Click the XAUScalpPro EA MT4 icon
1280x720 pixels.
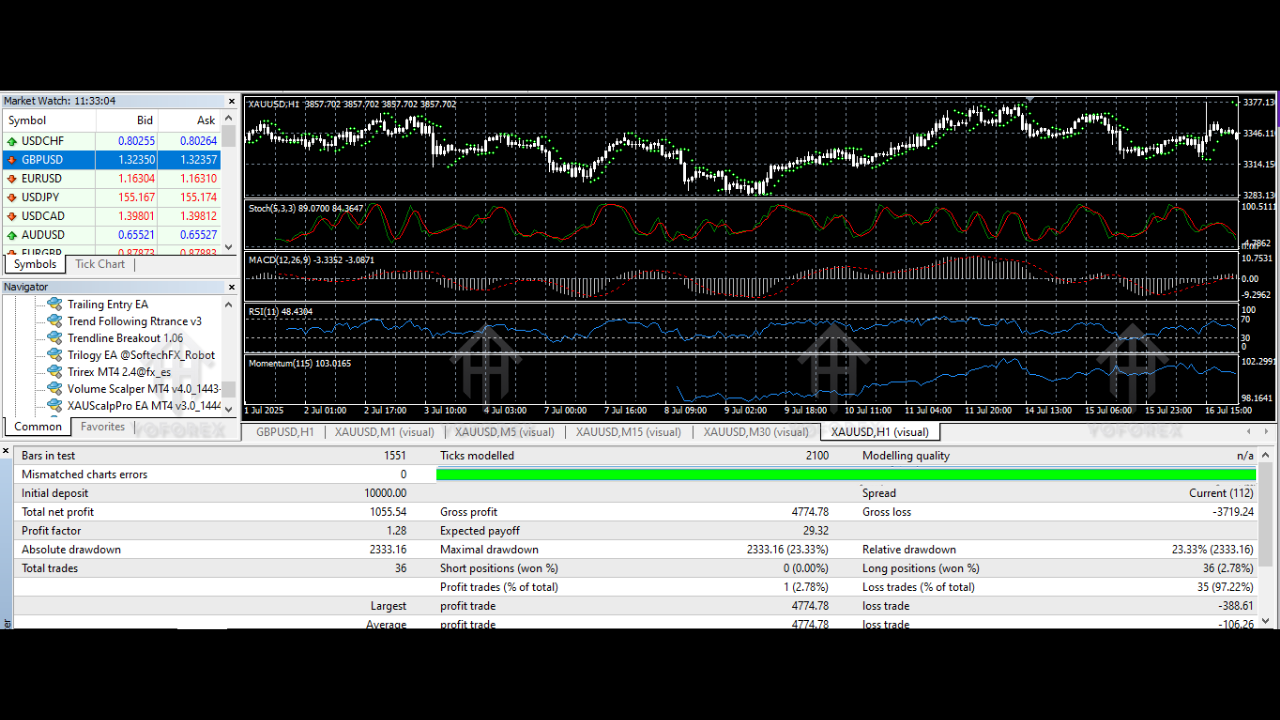click(54, 406)
